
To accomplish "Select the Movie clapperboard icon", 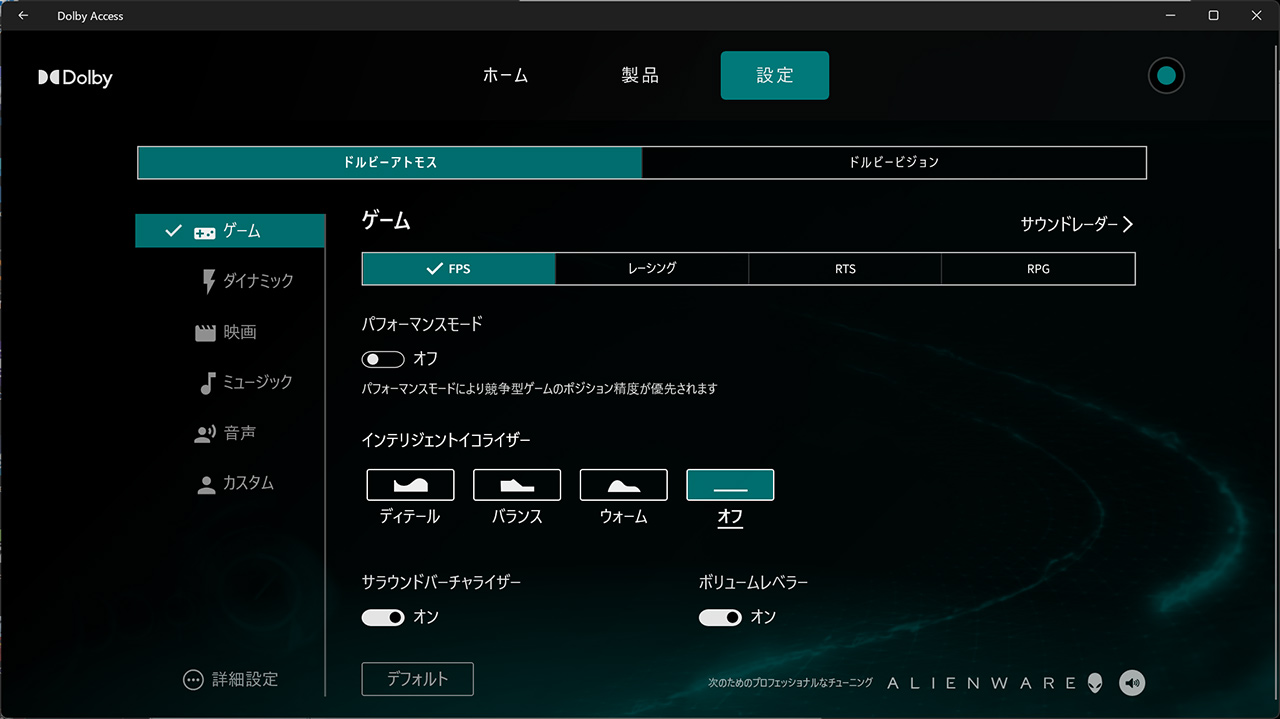I will [205, 333].
